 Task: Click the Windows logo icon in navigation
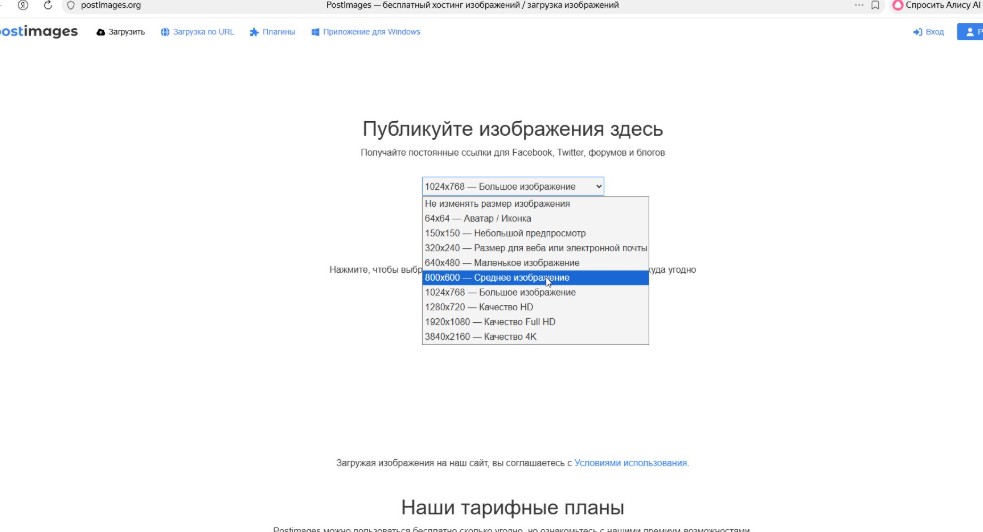pos(315,32)
